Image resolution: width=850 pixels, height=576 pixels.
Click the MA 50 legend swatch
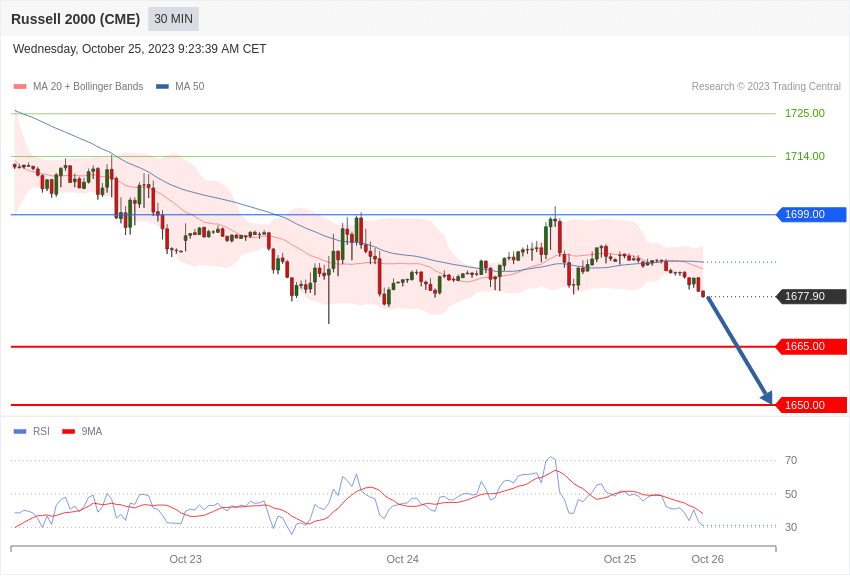pos(162,87)
